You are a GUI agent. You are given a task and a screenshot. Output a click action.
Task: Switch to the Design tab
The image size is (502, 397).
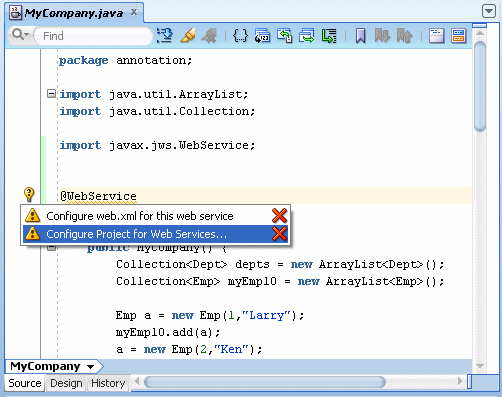coord(66,383)
